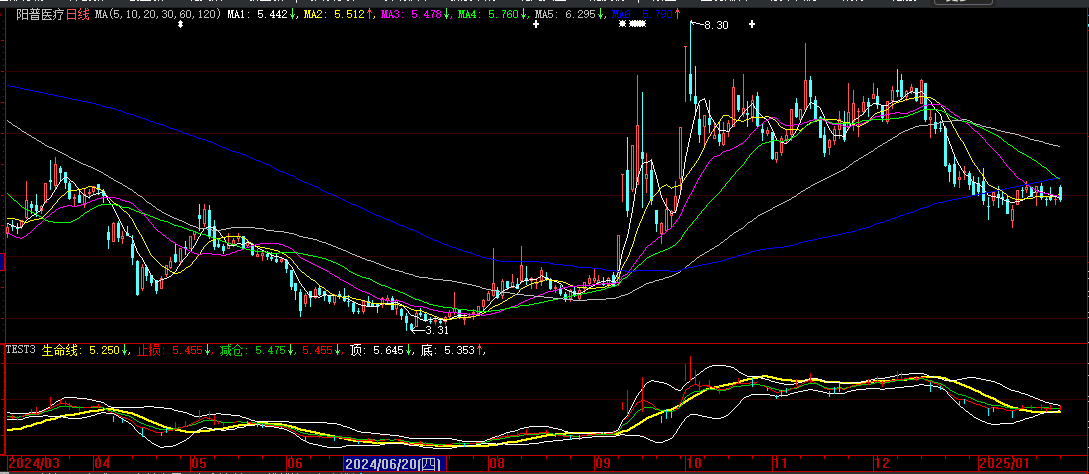Click the highlighted 2024/06/20(四) date label
The height and width of the screenshot is (474, 1089).
(x=395, y=464)
